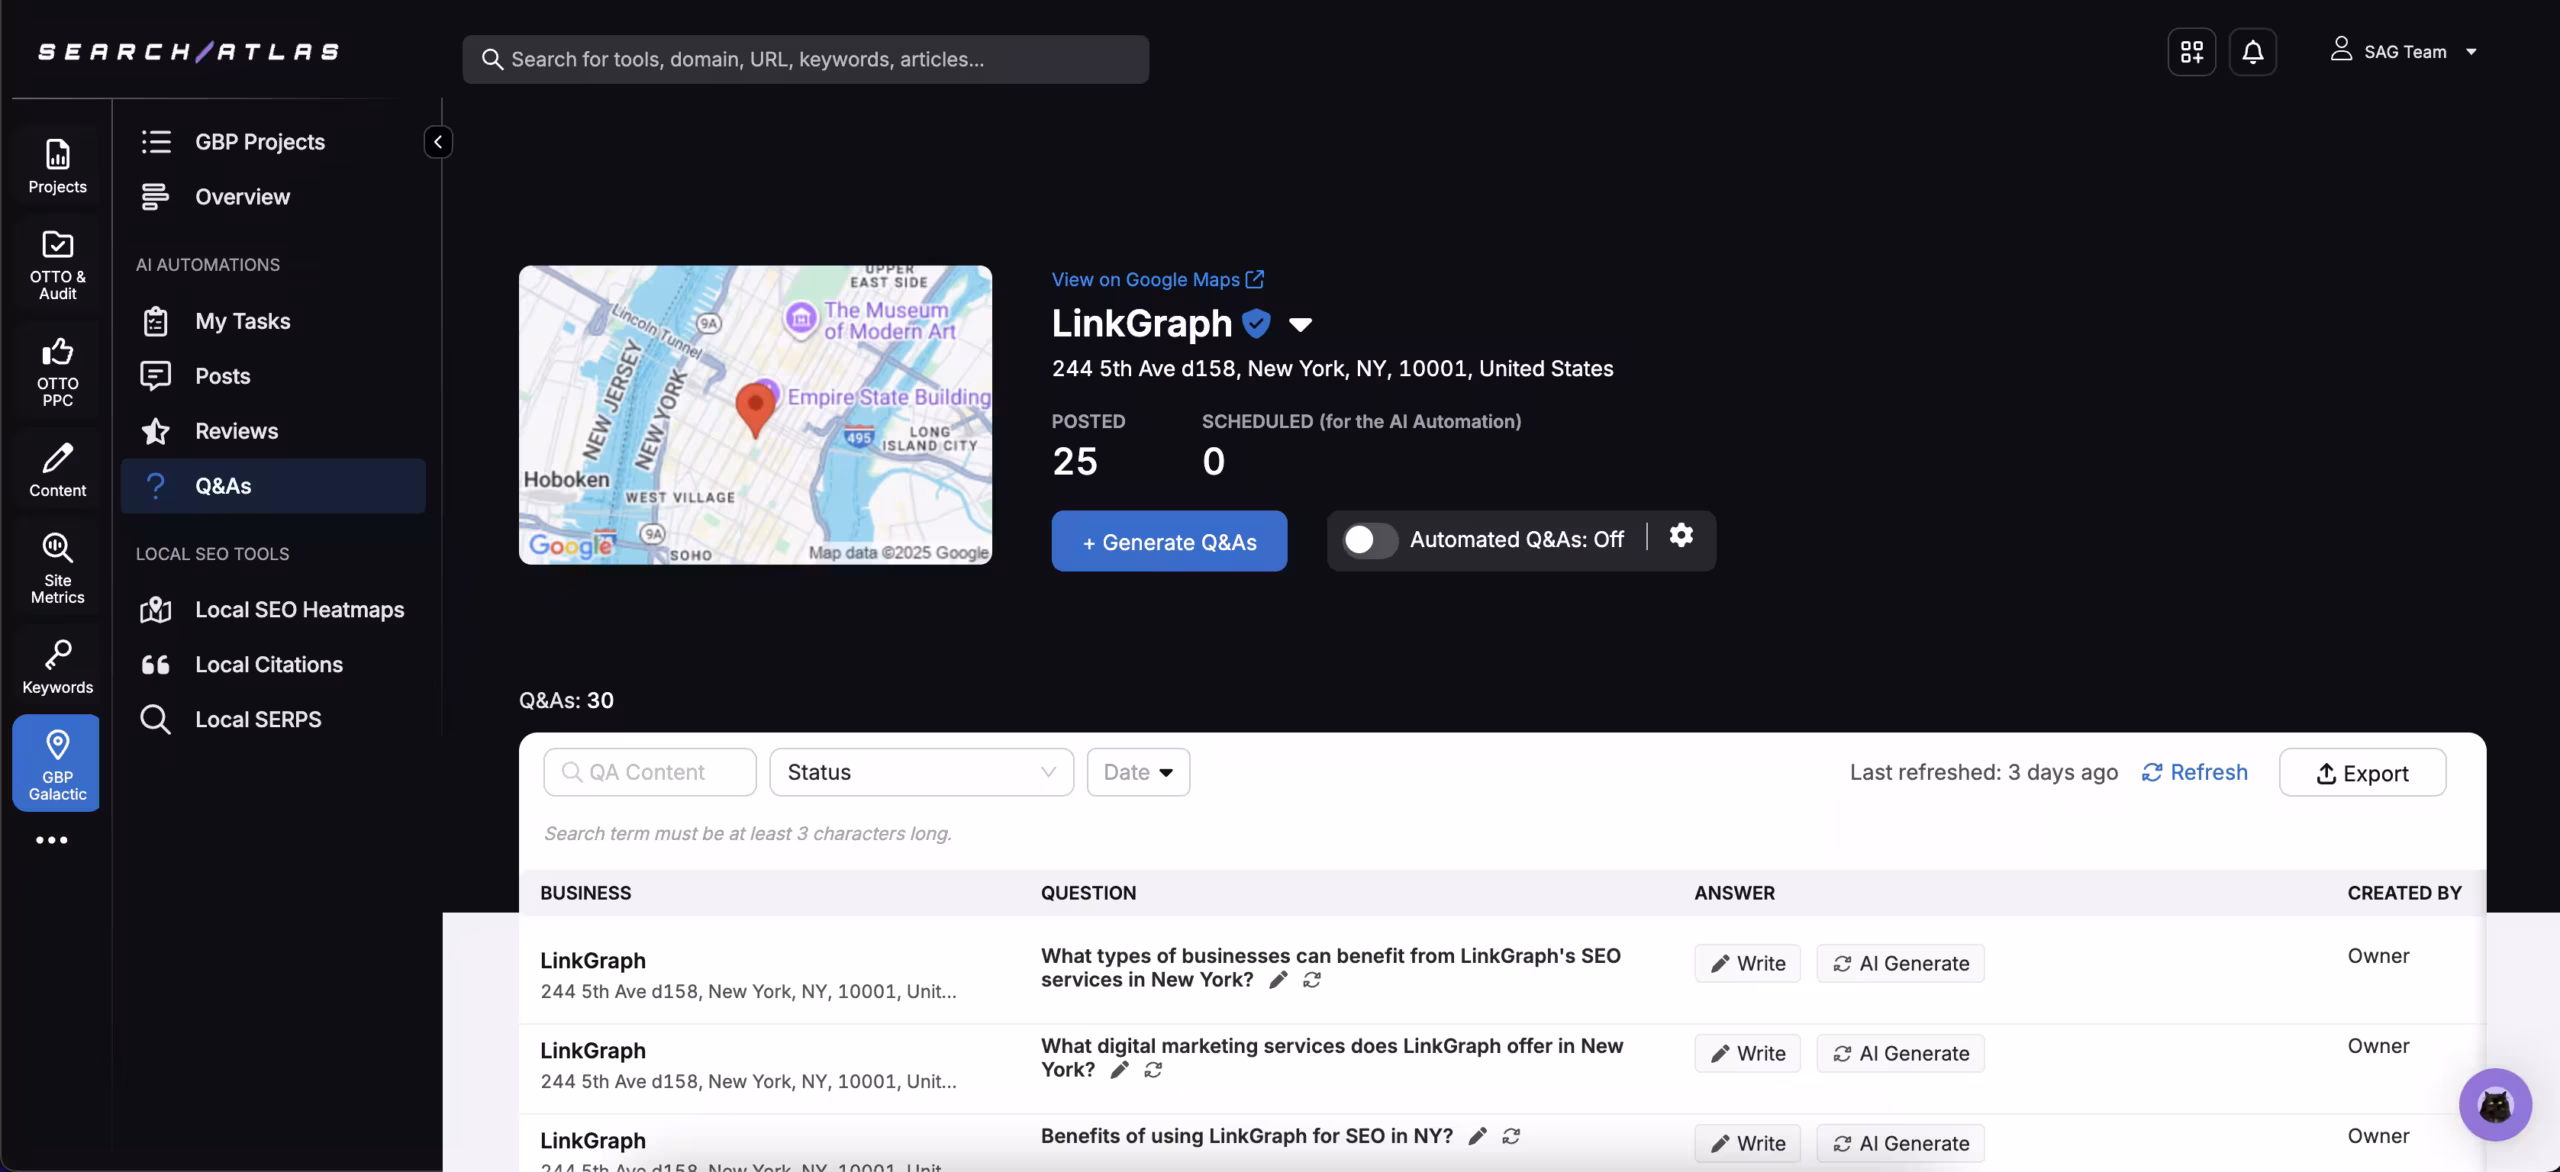Click the apps grid icon in header

[2191, 52]
